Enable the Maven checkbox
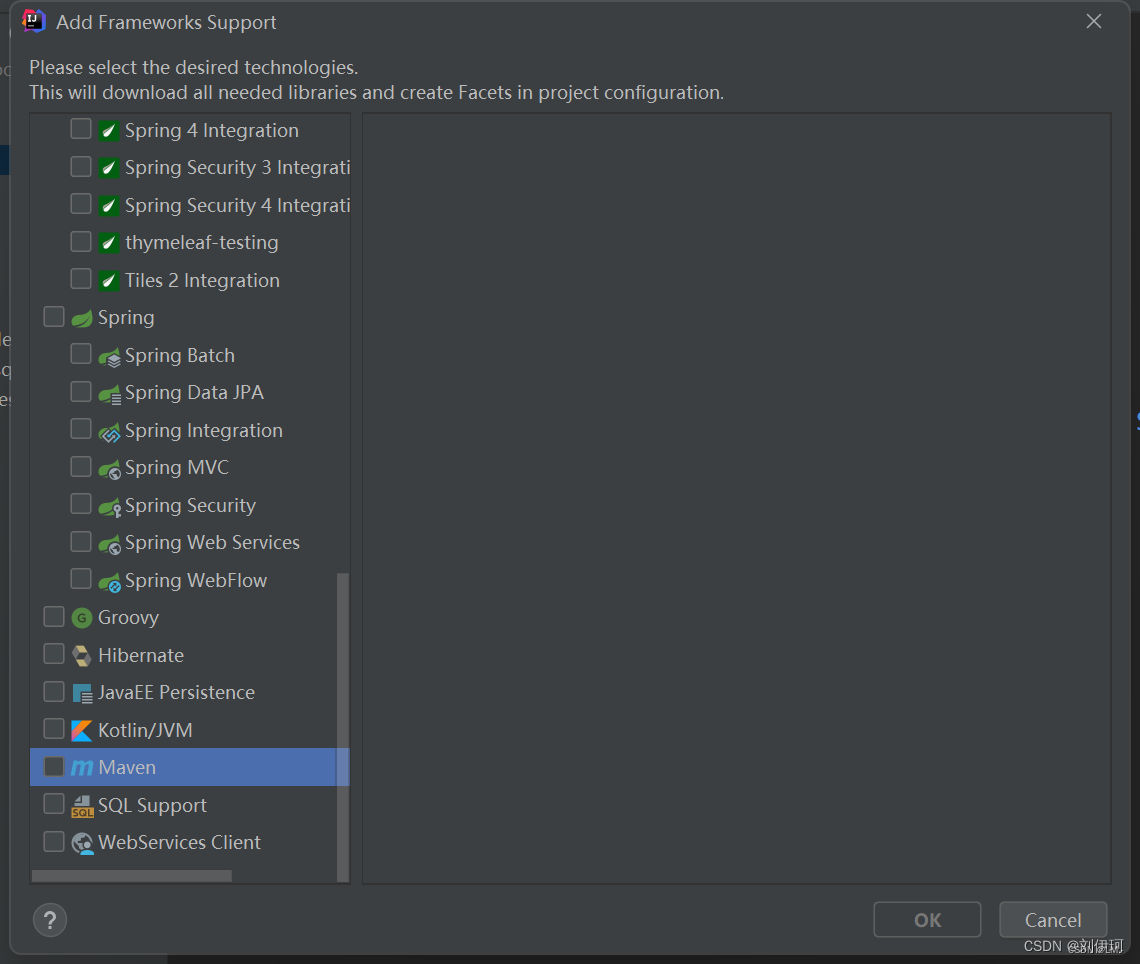 coord(54,766)
